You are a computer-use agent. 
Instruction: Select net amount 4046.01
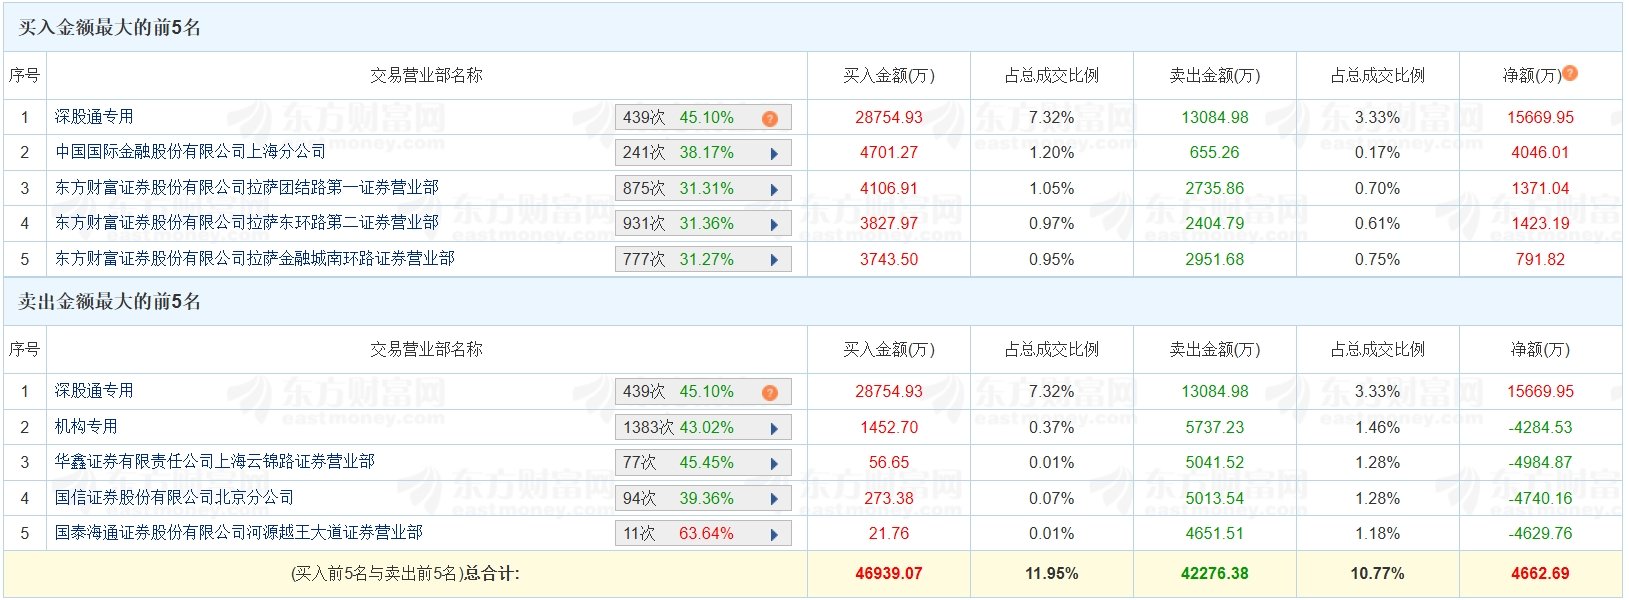click(1541, 153)
